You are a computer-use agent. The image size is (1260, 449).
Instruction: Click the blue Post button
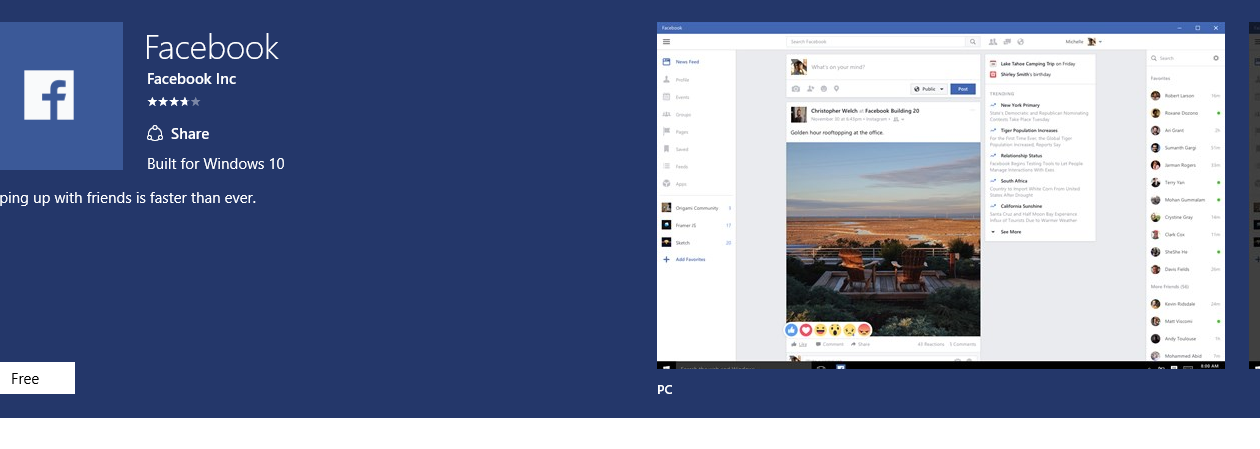963,89
